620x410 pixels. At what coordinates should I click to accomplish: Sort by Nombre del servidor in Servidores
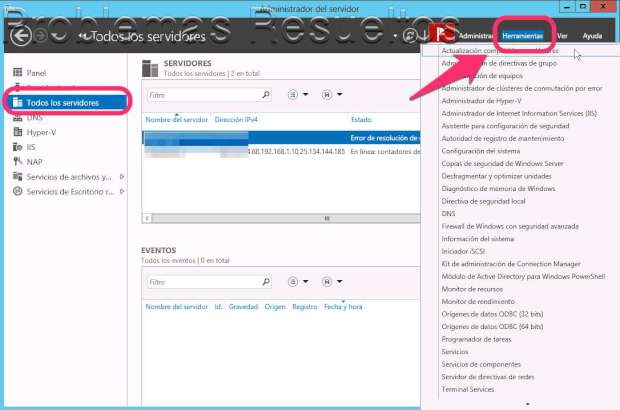tap(176, 119)
